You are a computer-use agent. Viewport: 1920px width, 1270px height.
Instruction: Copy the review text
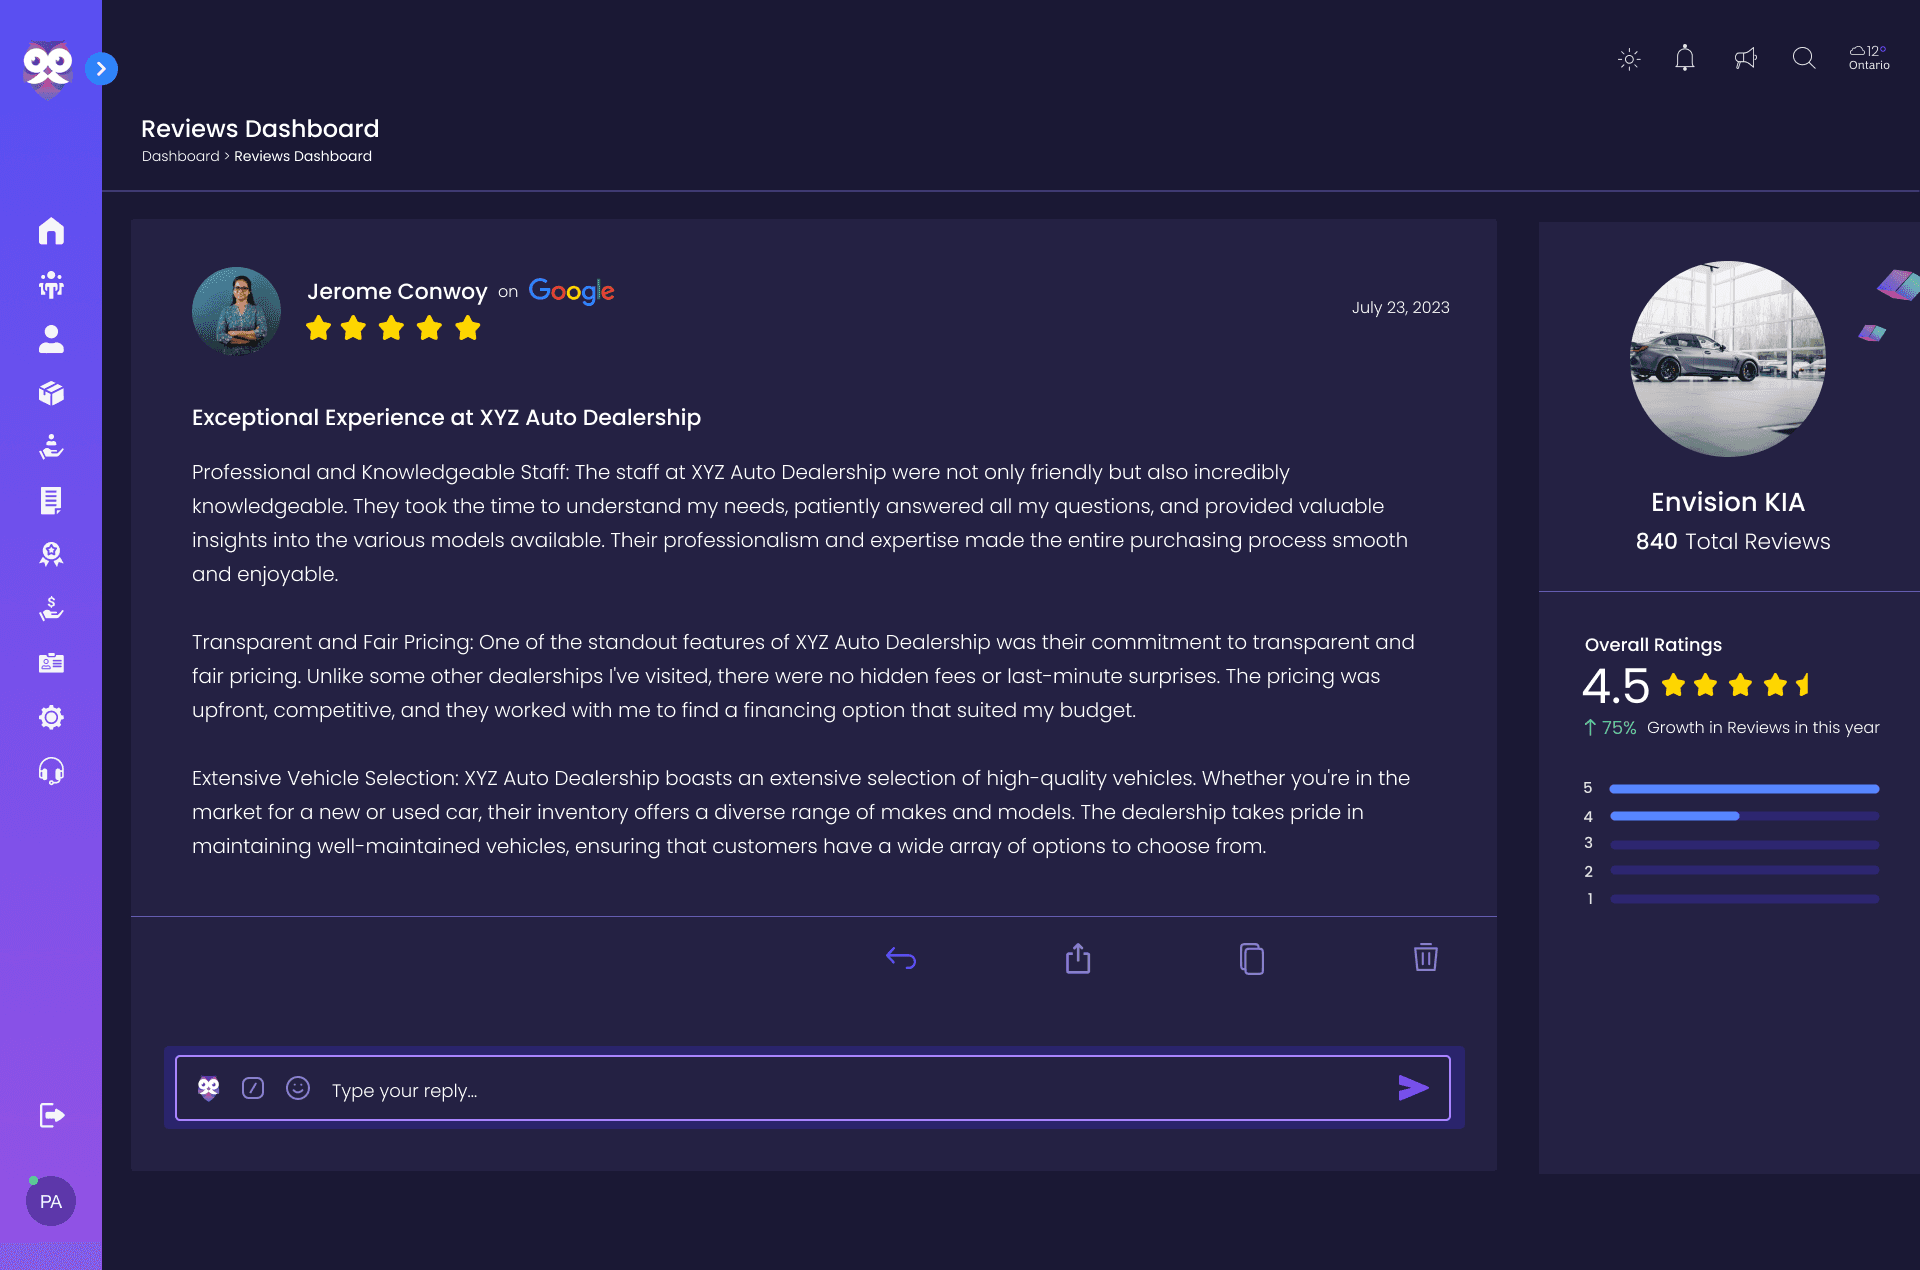[x=1252, y=958]
